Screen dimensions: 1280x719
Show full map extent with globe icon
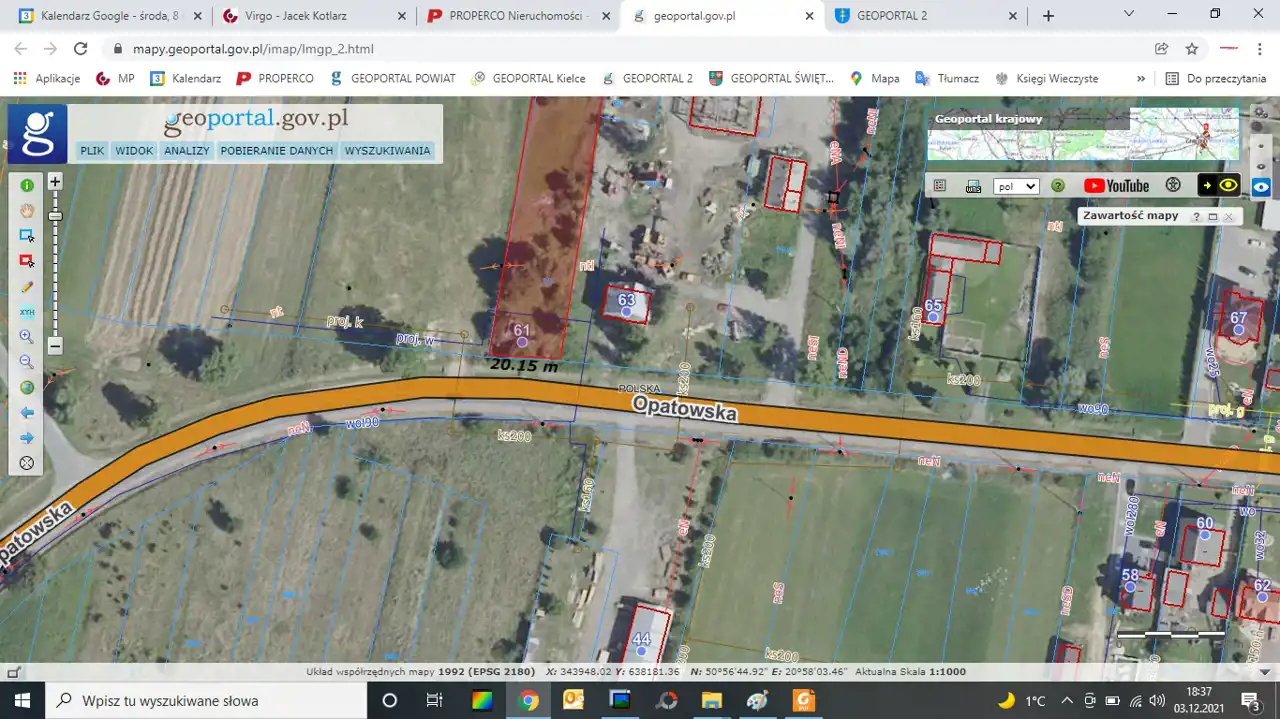click(x=27, y=387)
